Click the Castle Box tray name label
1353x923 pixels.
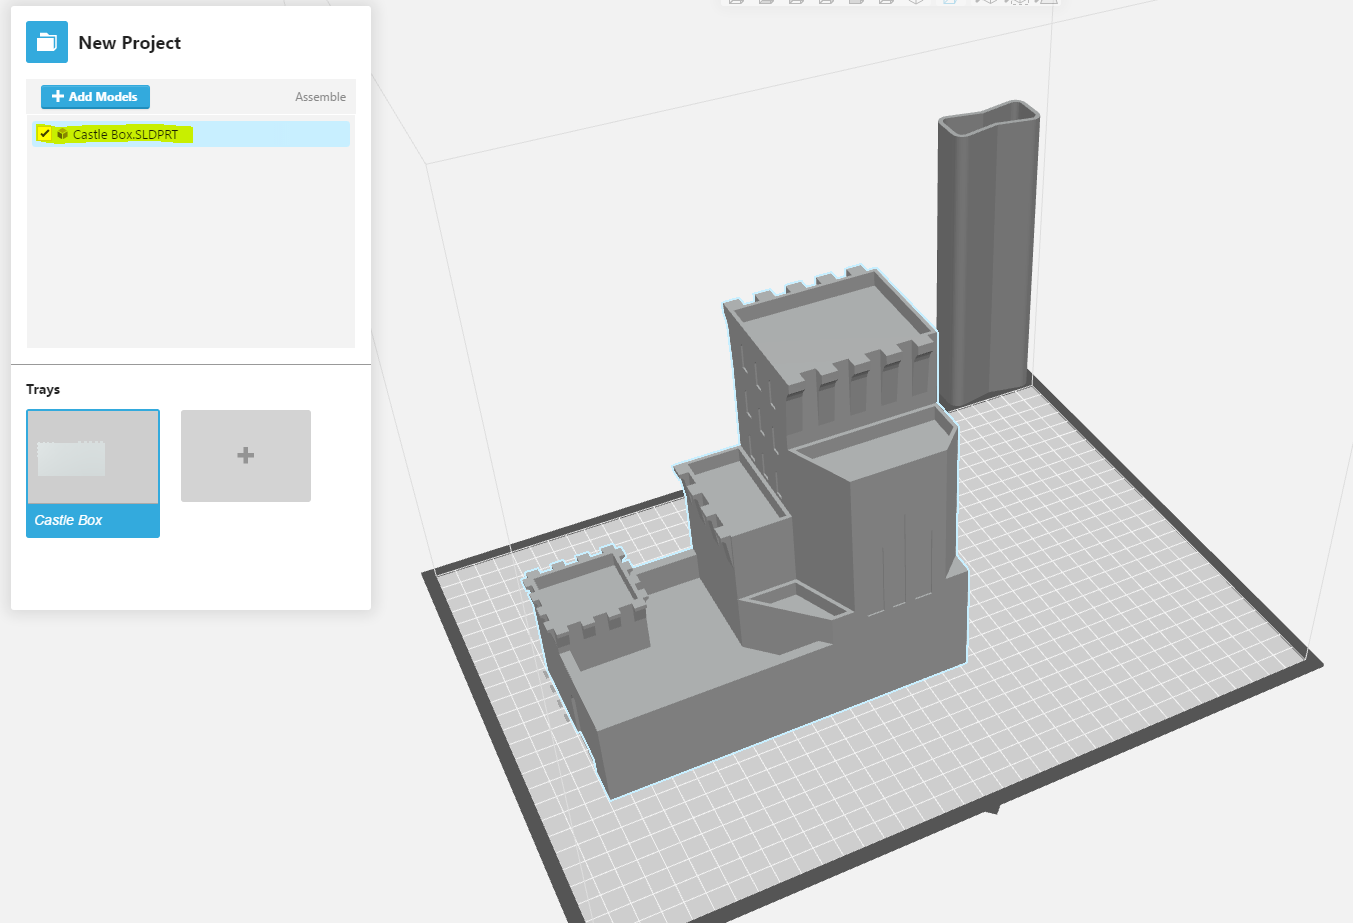pos(68,520)
